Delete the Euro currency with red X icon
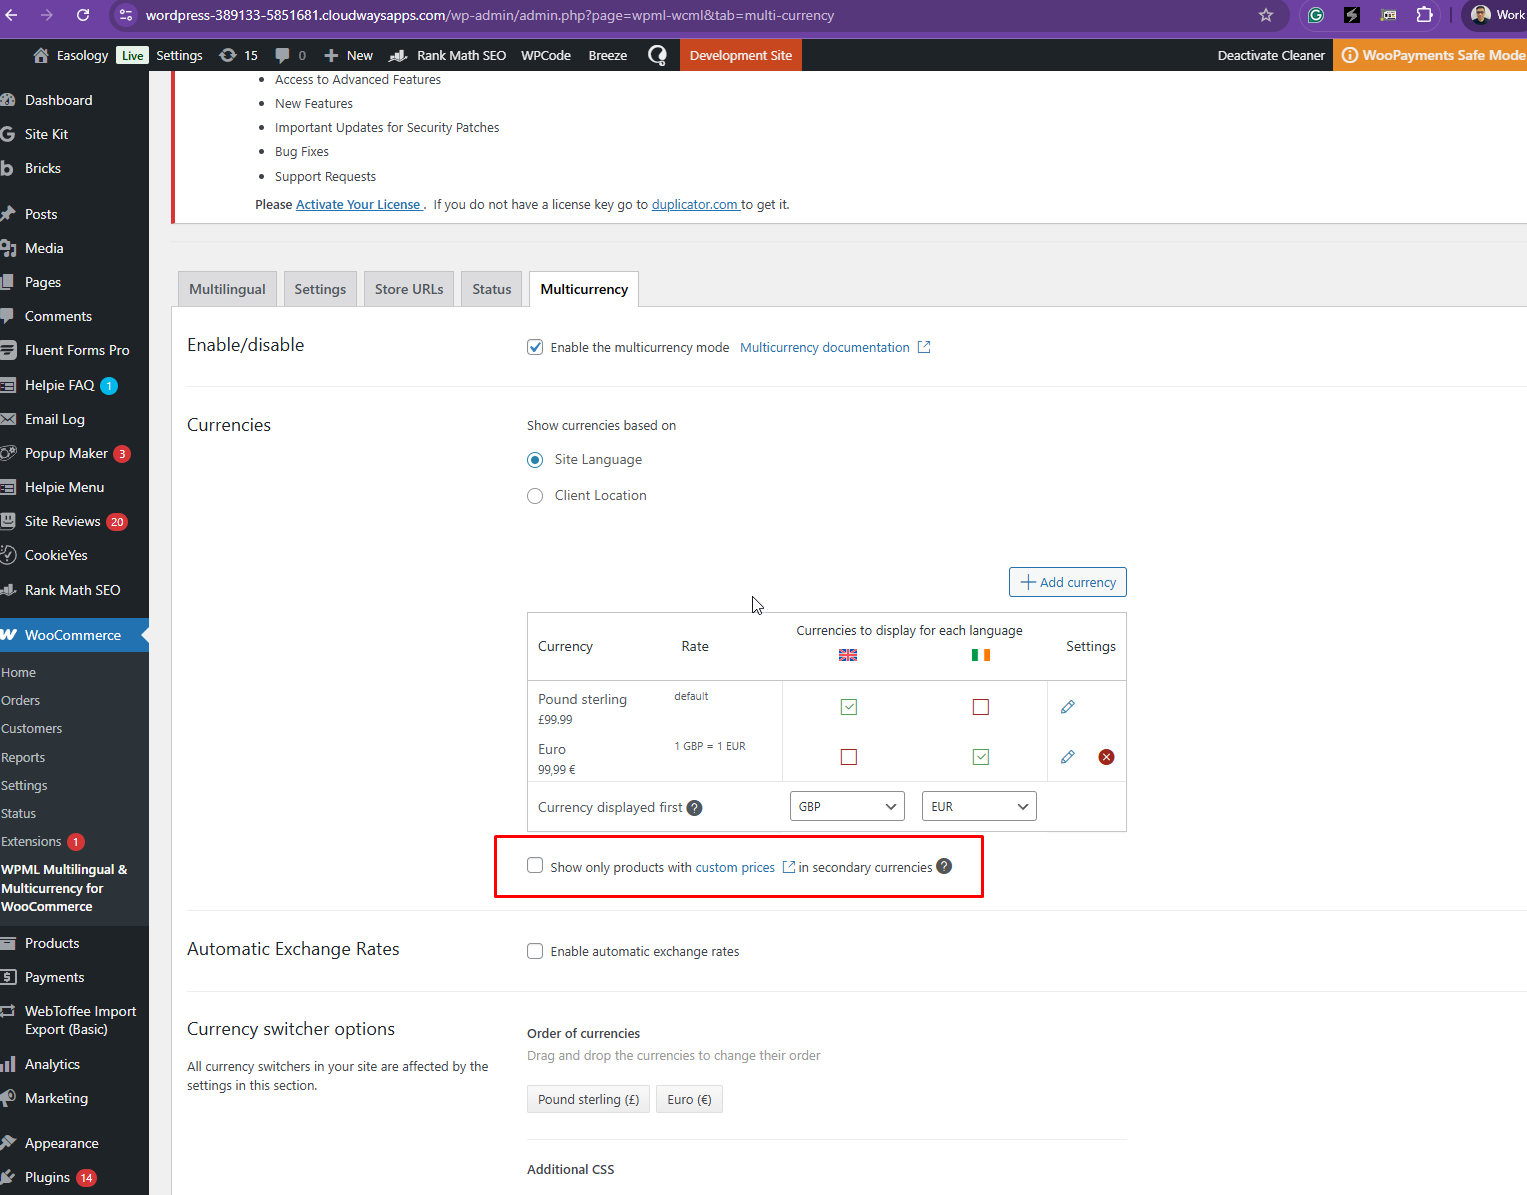1527x1195 pixels. click(1106, 757)
